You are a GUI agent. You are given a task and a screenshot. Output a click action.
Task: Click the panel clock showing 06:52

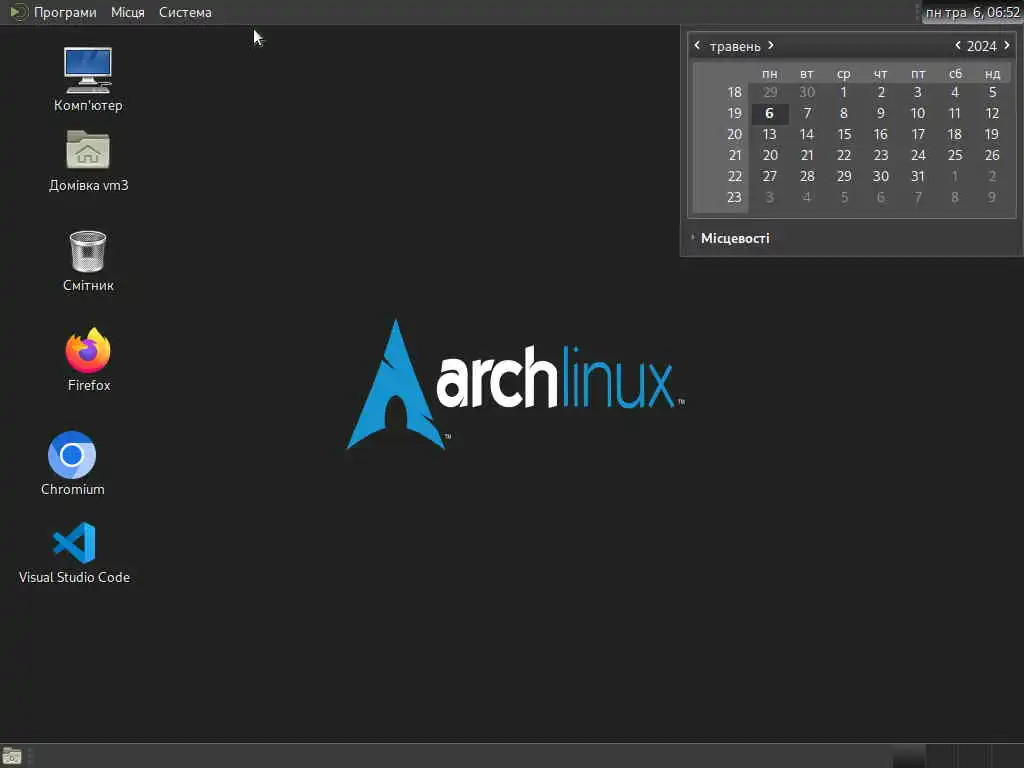coord(972,12)
